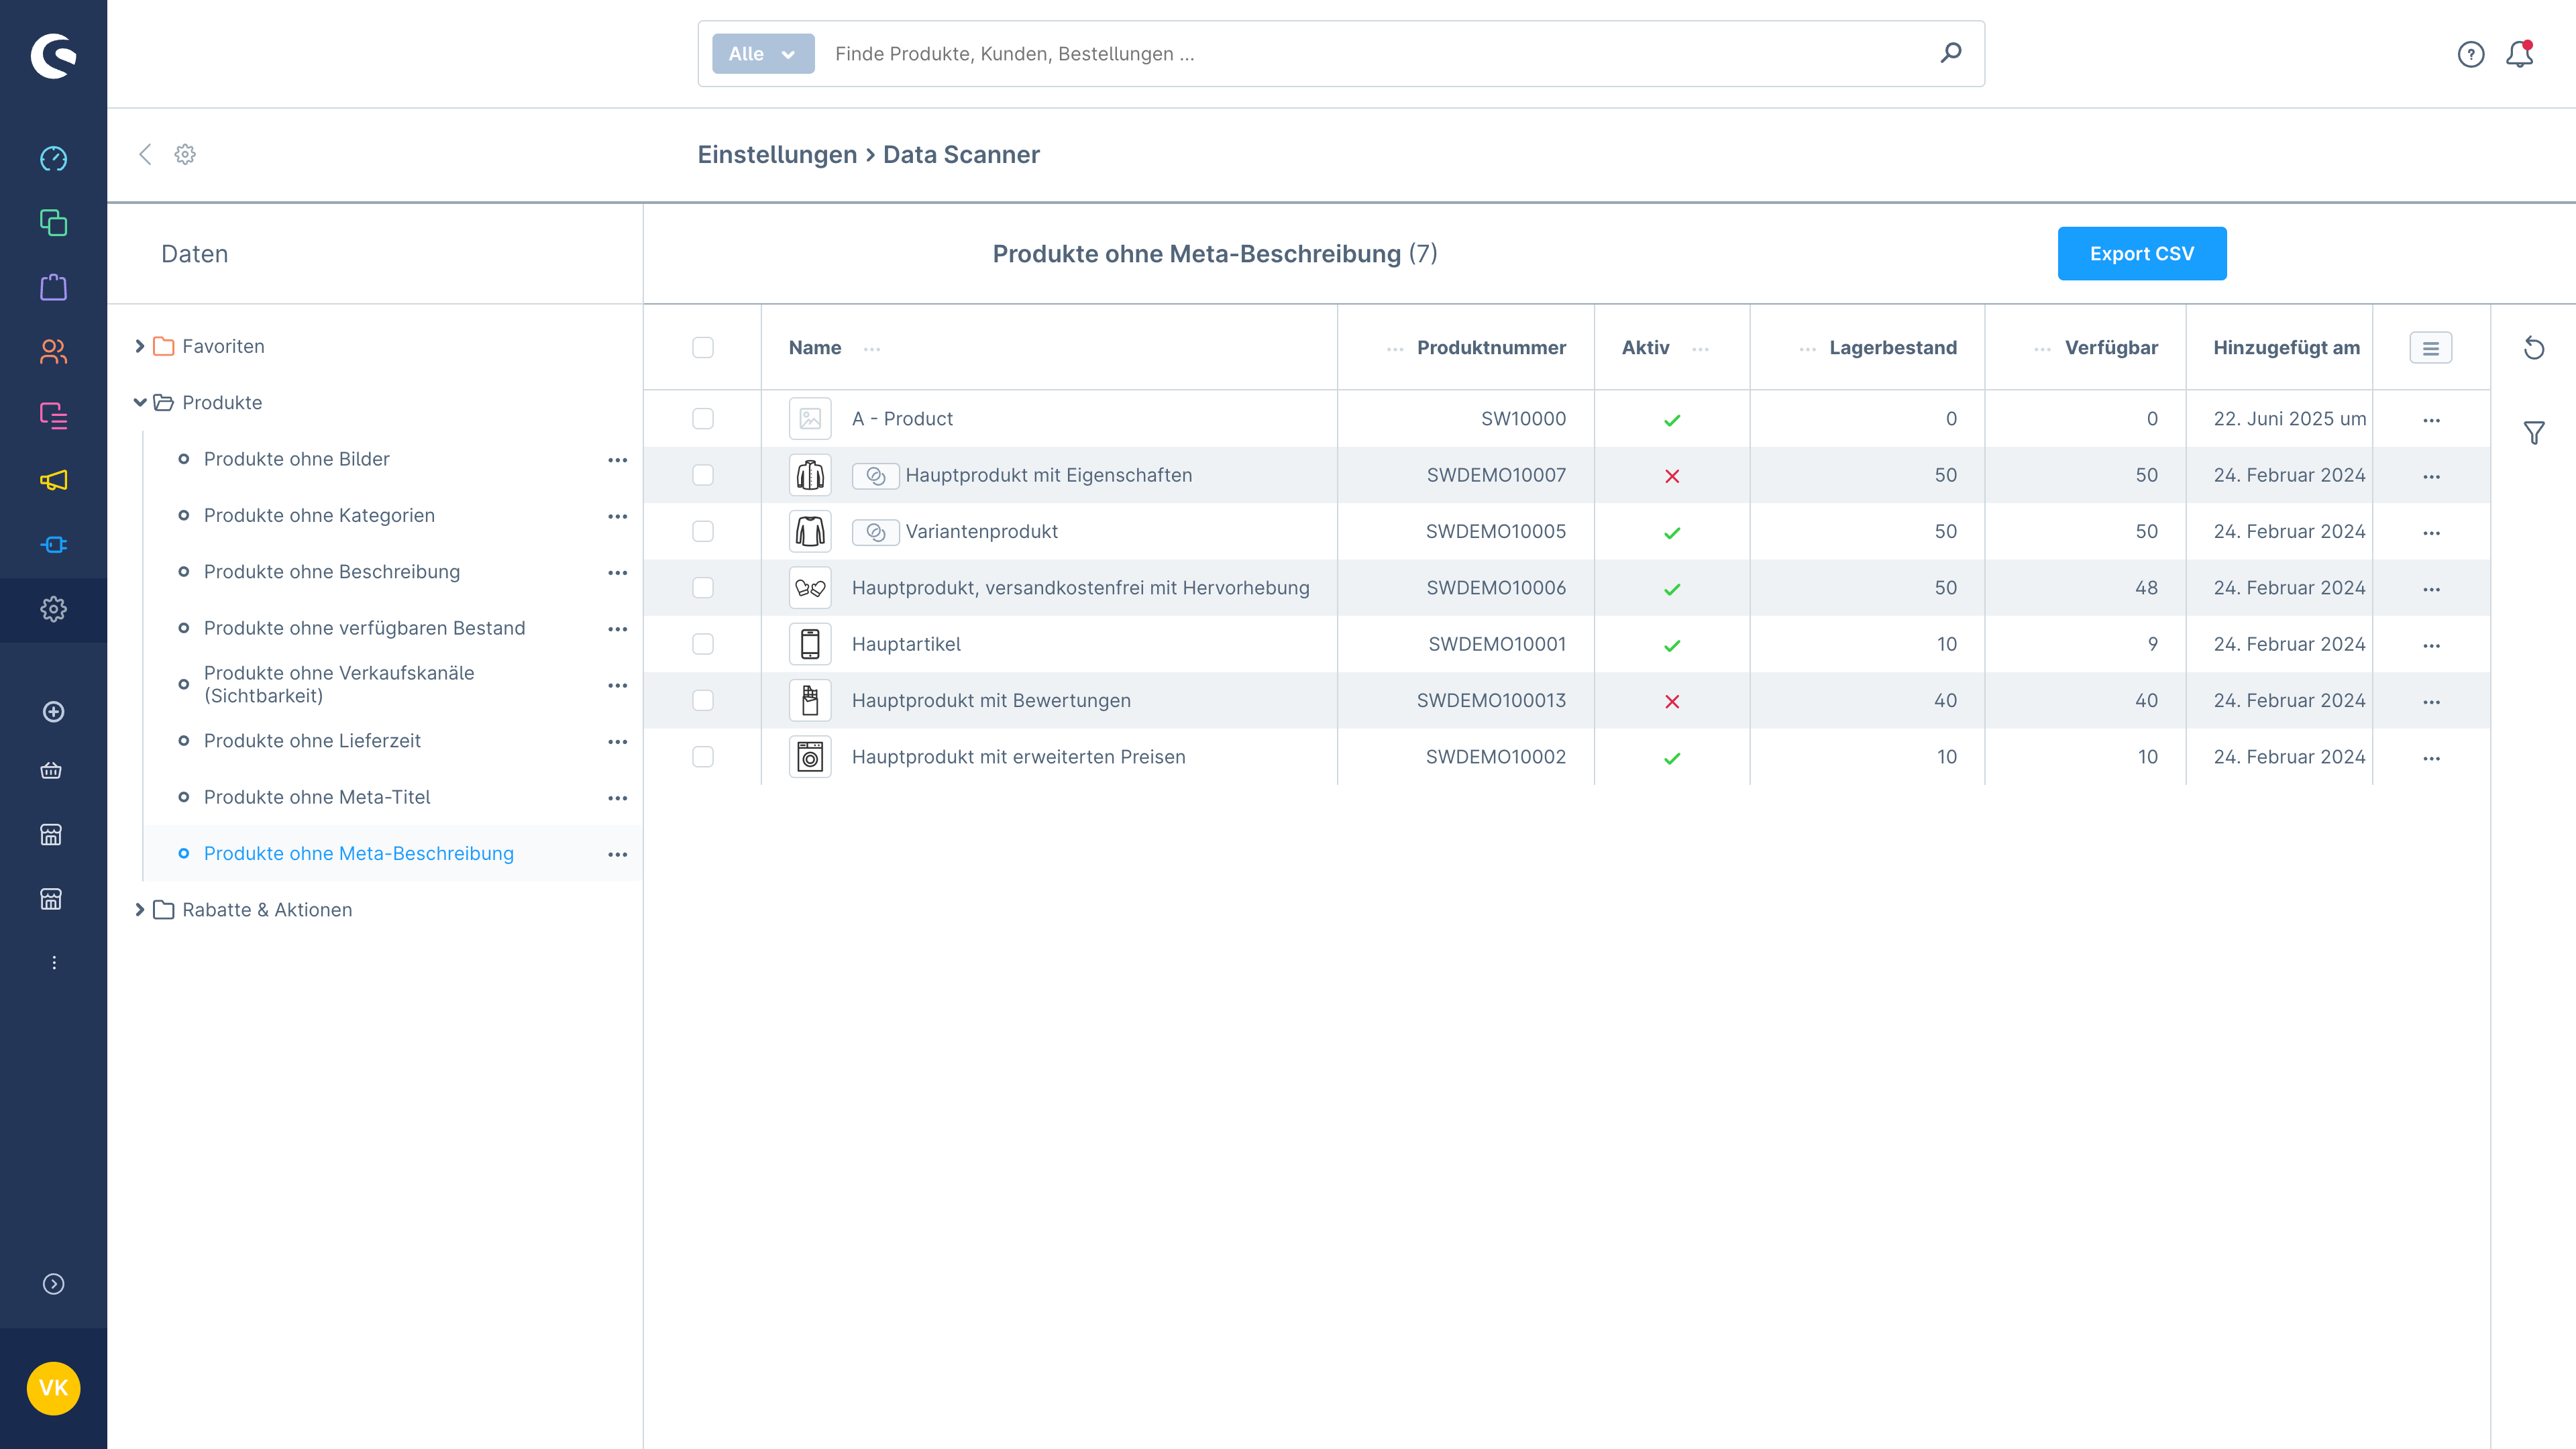Click the Export CSV button
The width and height of the screenshot is (2576, 1449).
pos(2141,254)
